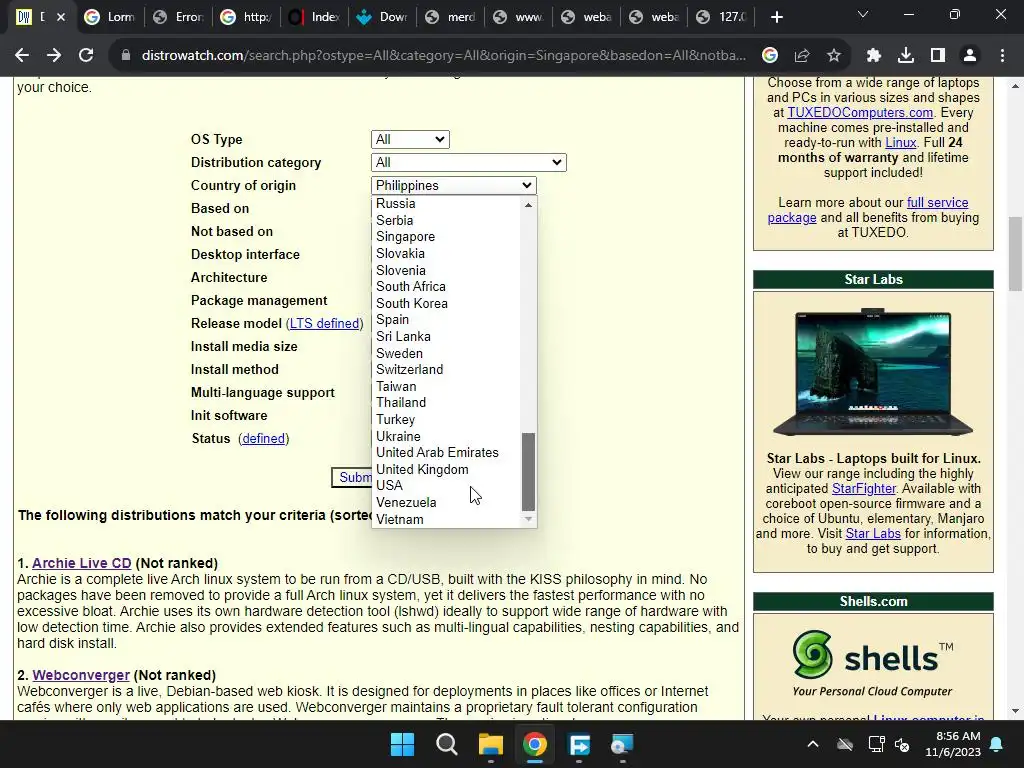Close the DistroWatch tab
The width and height of the screenshot is (1024, 768).
point(61,17)
